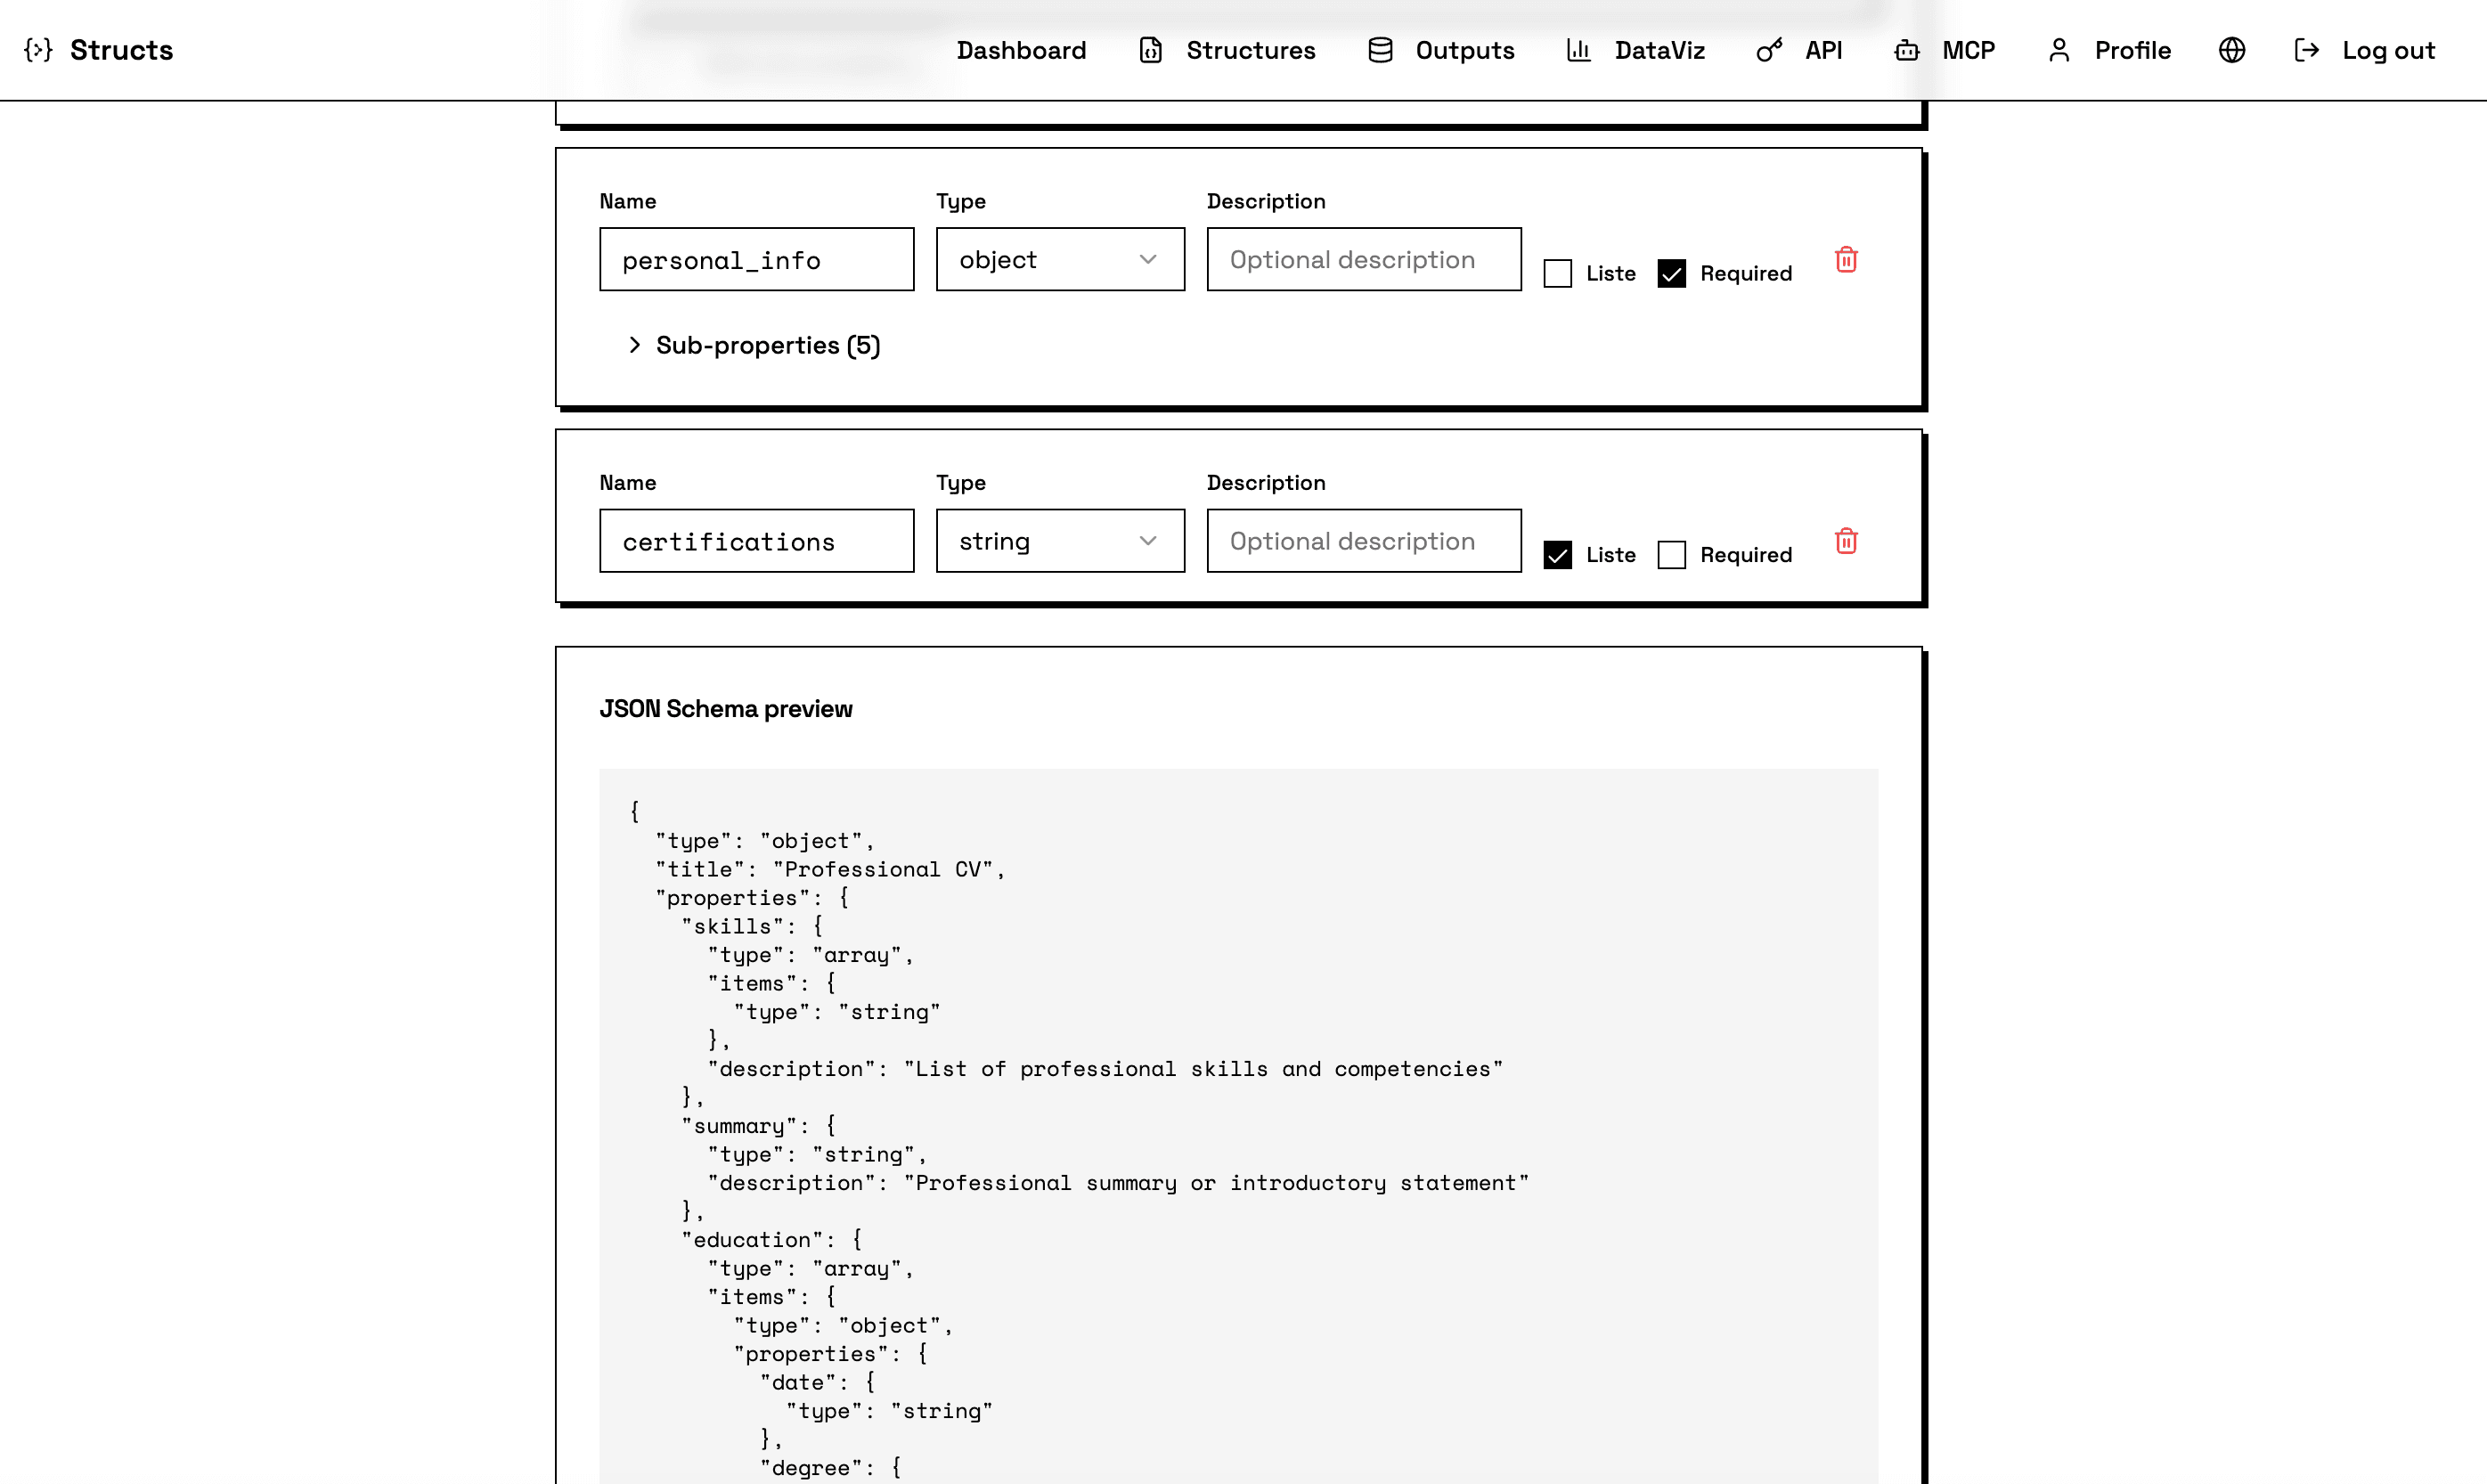Click the Structs logo icon
This screenshot has height=1484, width=2487.
39,49
